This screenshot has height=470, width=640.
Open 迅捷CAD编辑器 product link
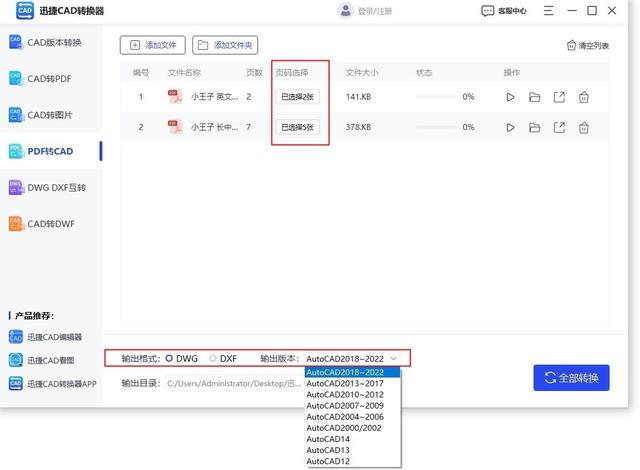click(x=45, y=337)
